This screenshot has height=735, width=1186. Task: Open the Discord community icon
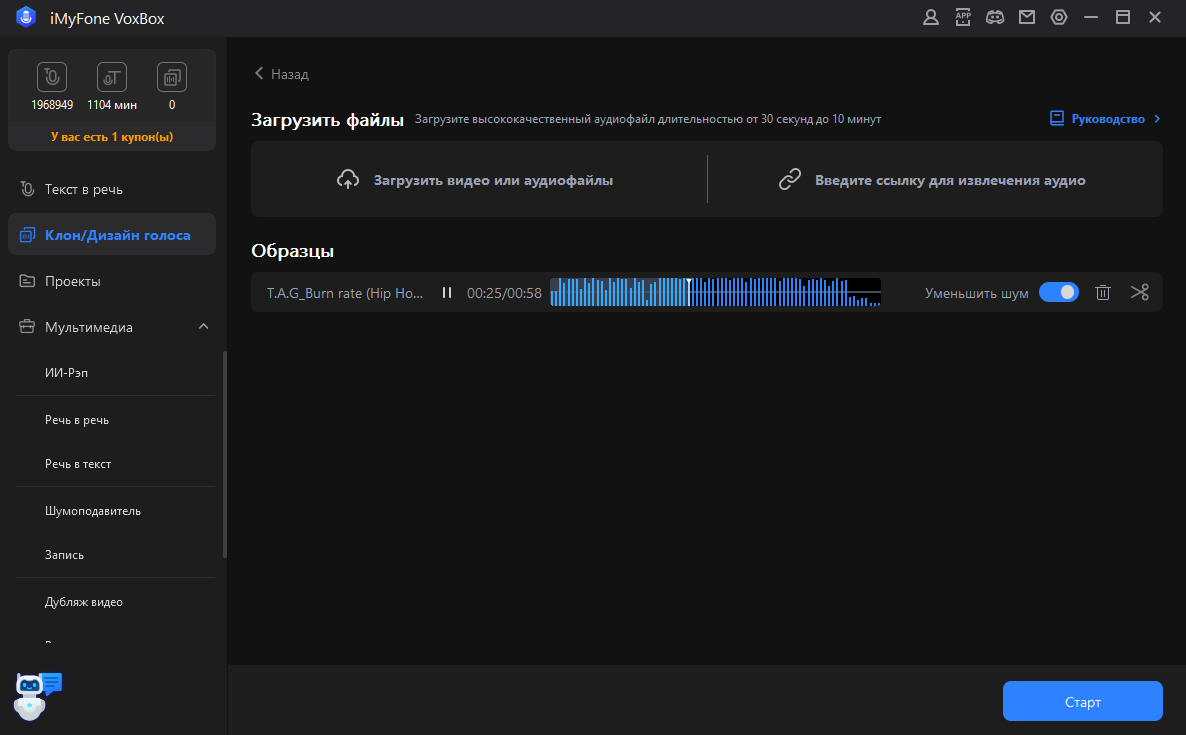[995, 17]
